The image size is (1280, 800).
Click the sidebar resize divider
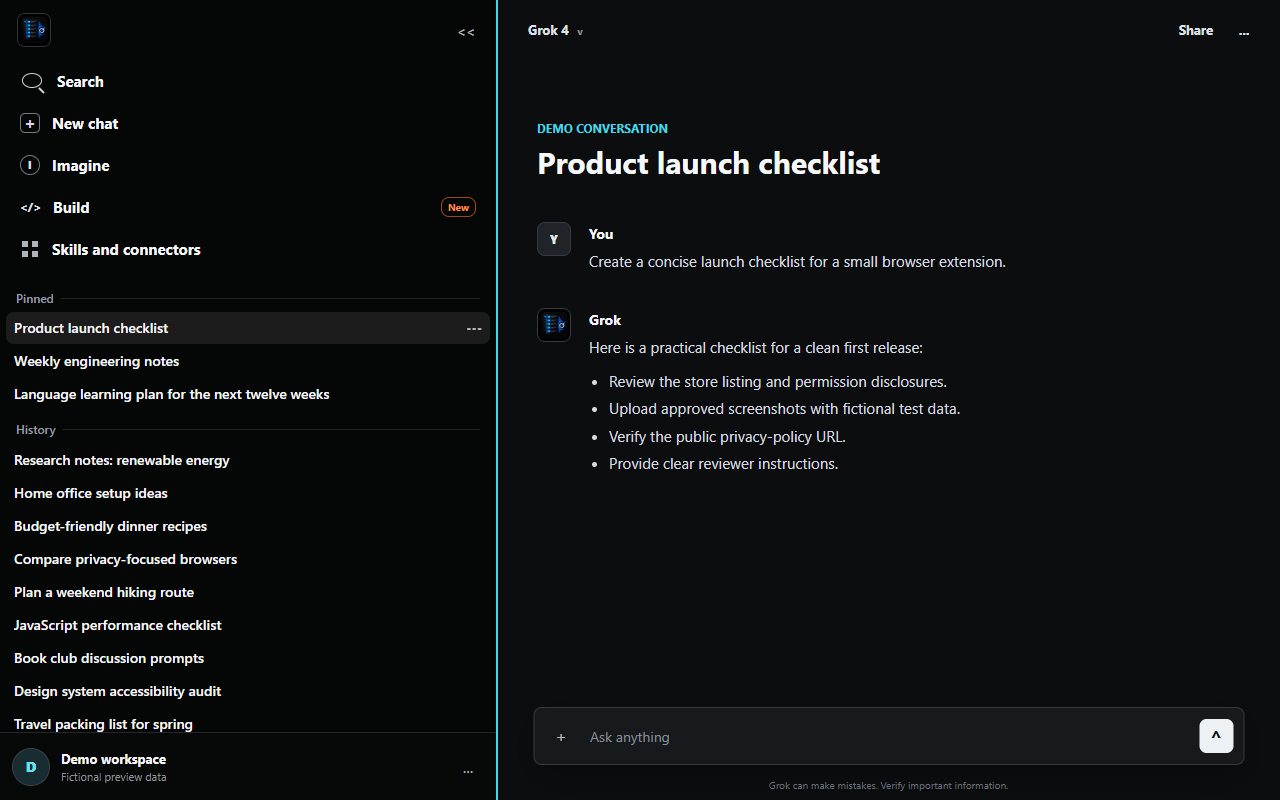497,400
